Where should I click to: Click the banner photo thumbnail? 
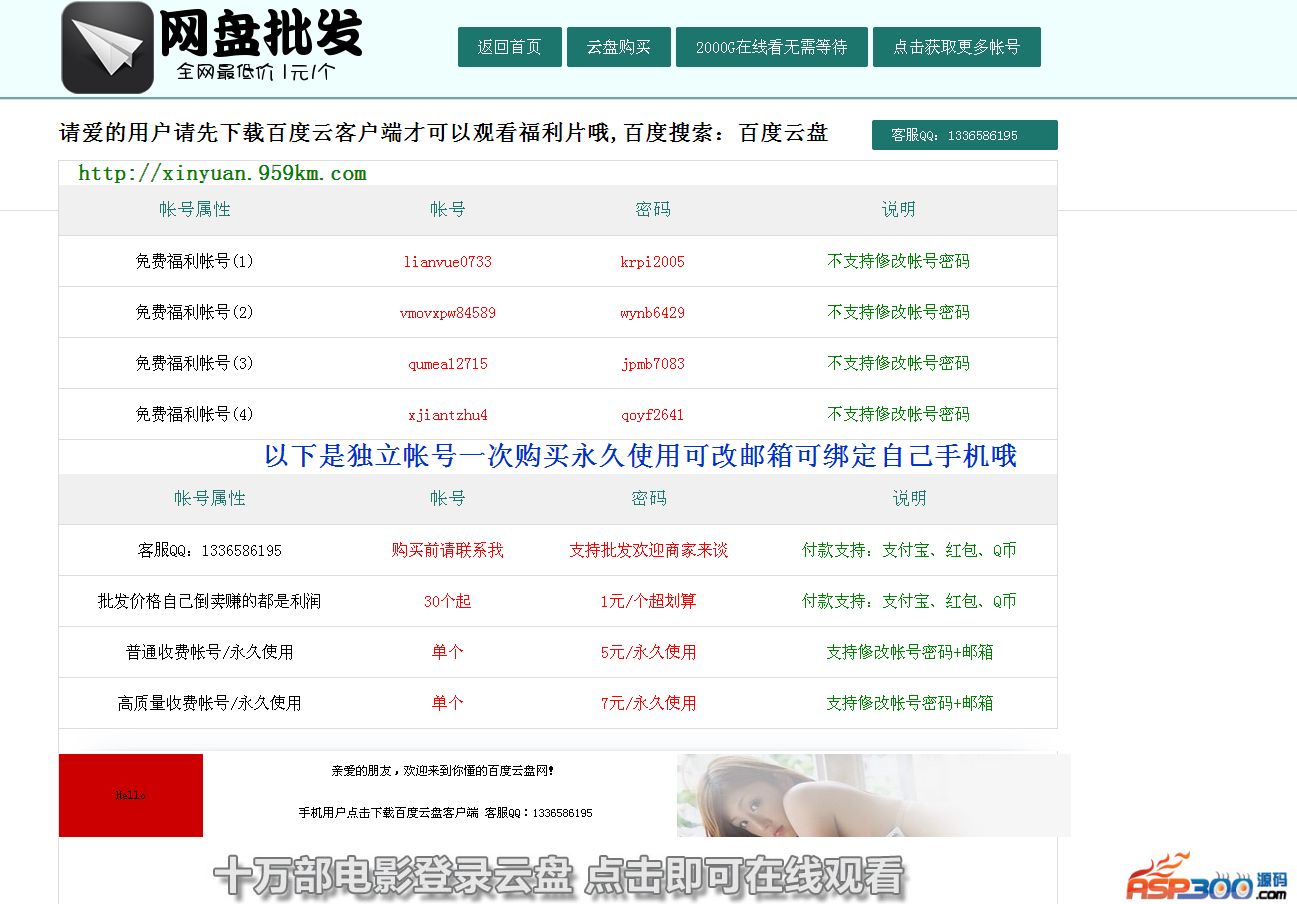[x=874, y=795]
